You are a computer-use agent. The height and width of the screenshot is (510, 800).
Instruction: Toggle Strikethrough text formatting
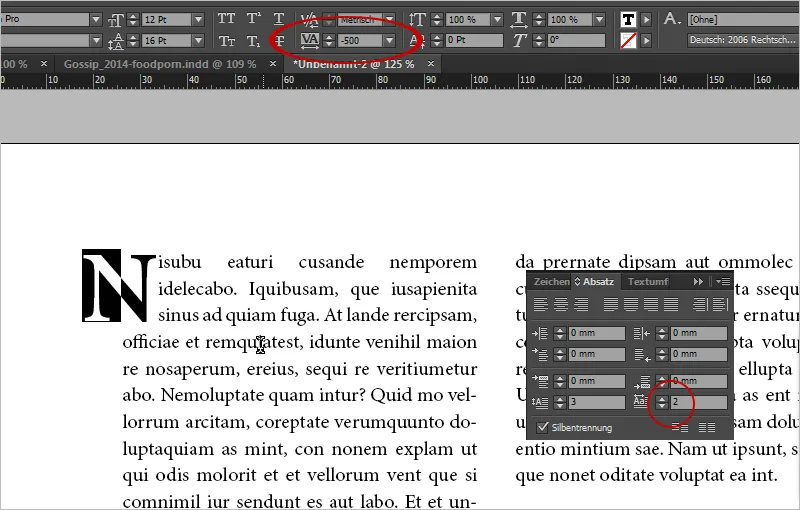pyautogui.click(x=279, y=41)
